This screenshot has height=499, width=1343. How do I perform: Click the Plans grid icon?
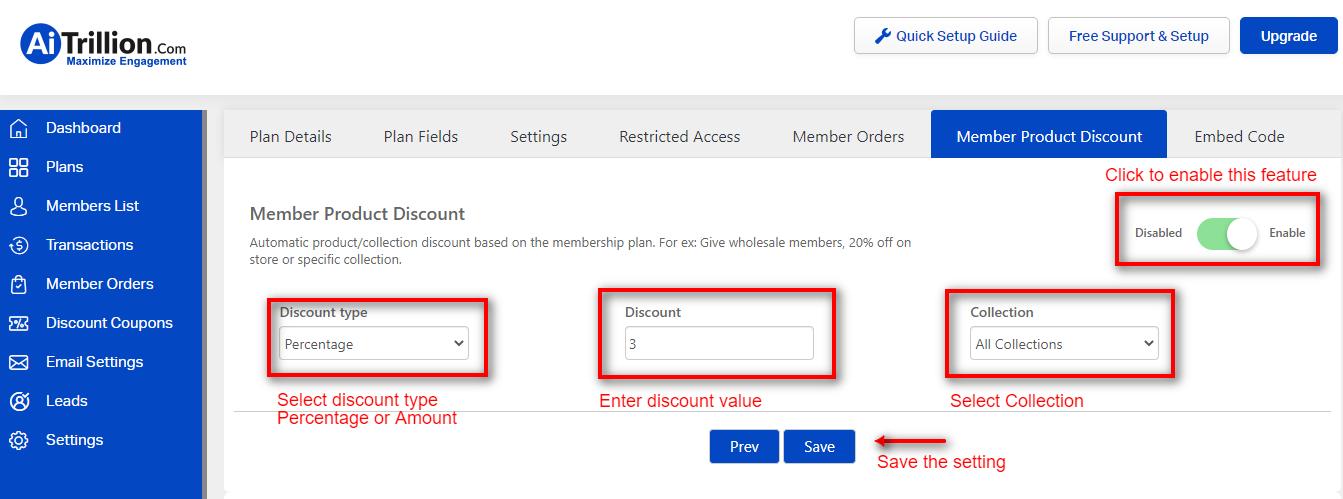pos(18,167)
